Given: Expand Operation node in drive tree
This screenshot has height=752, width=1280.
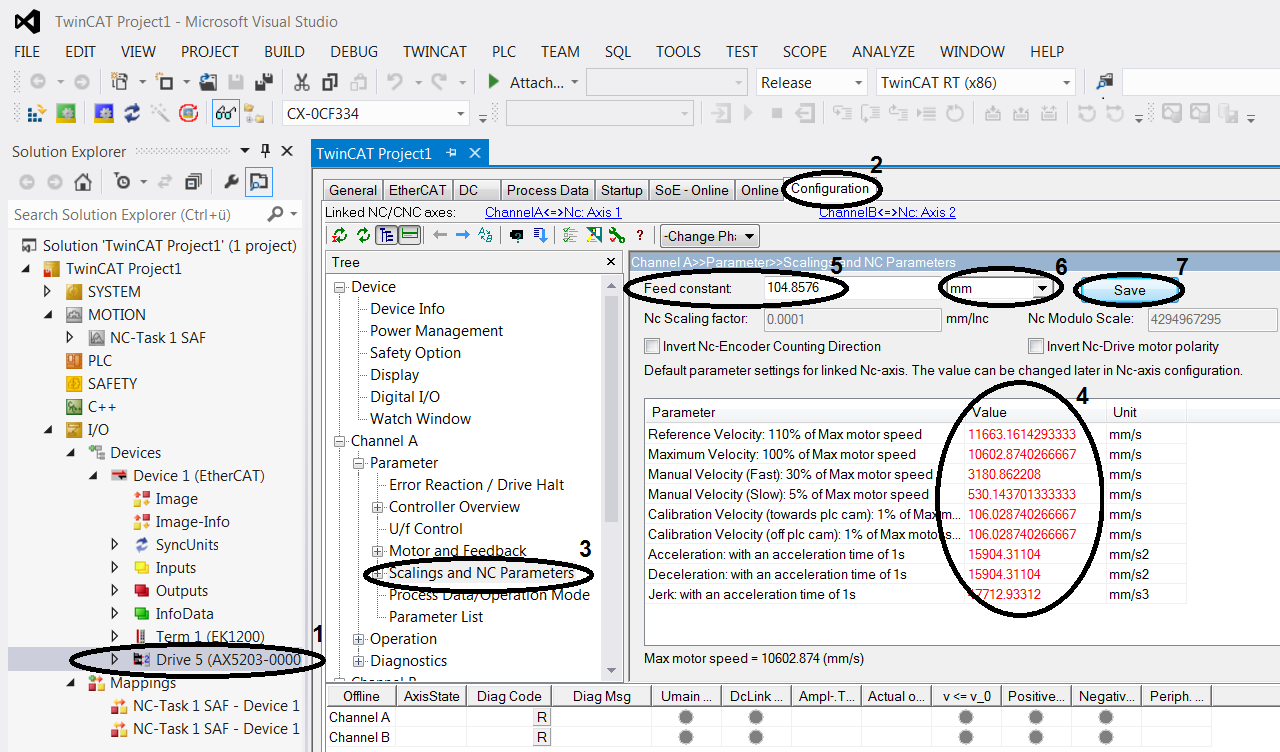Looking at the screenshot, I should (359, 639).
